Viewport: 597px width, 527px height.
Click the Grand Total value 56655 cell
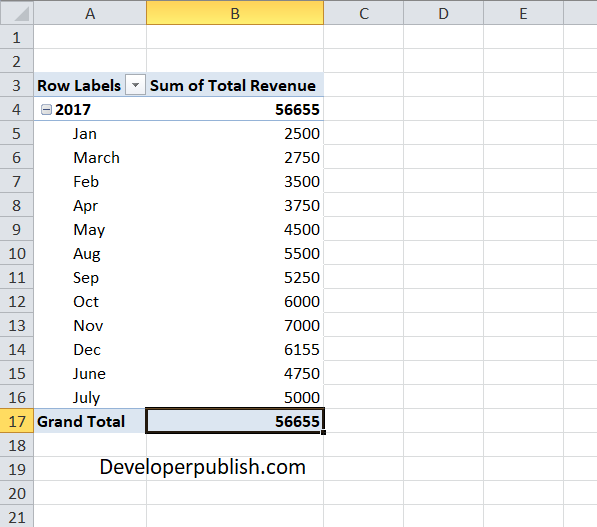click(x=235, y=421)
